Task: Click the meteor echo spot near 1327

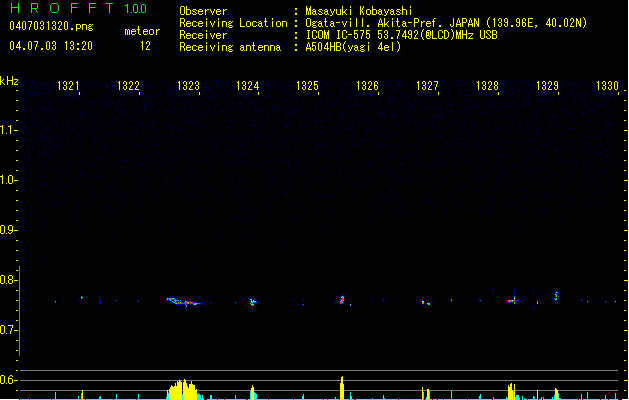Action: click(x=426, y=303)
